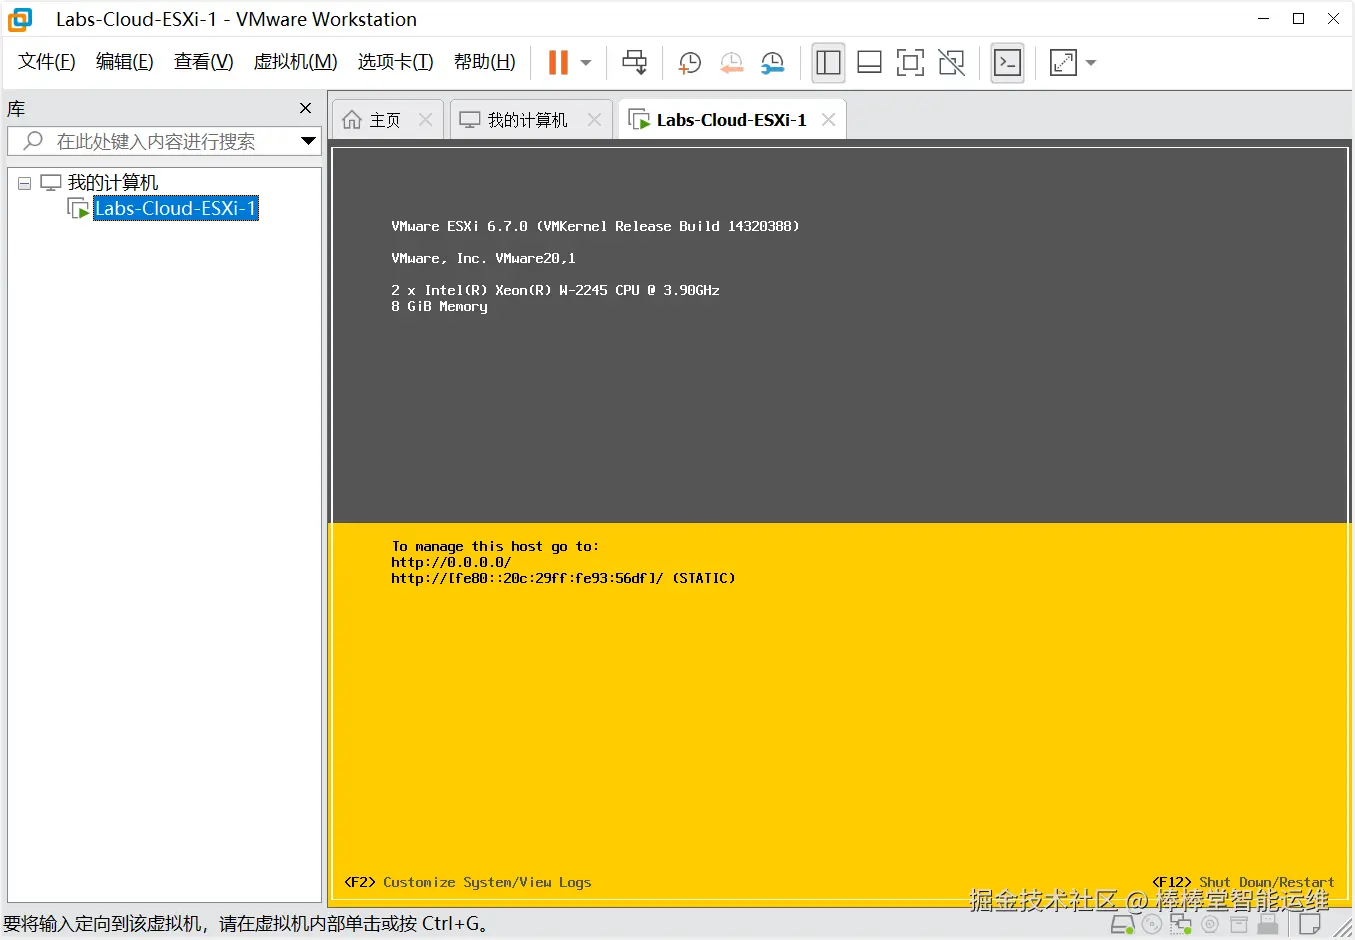The image size is (1355, 940).
Task: Click the VMware ESXi 6.7.0 version line
Action: (595, 226)
